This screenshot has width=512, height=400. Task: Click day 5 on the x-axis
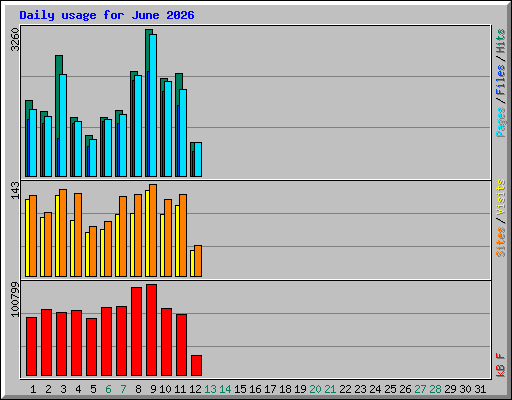[93, 389]
